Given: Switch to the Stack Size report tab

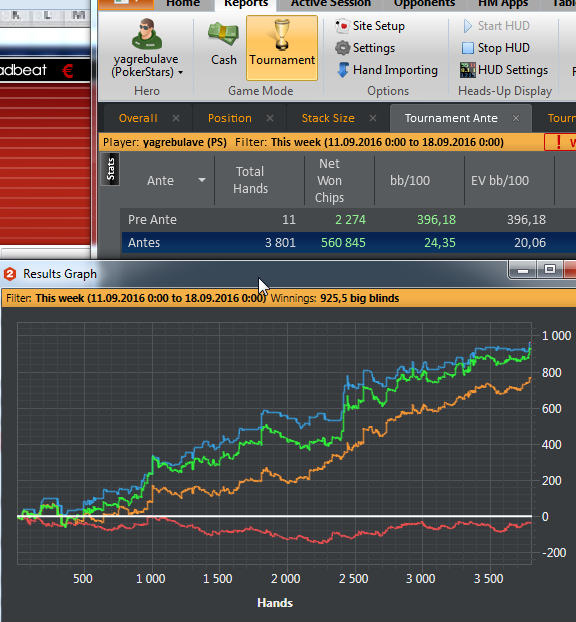Looking at the screenshot, I should pyautogui.click(x=328, y=118).
